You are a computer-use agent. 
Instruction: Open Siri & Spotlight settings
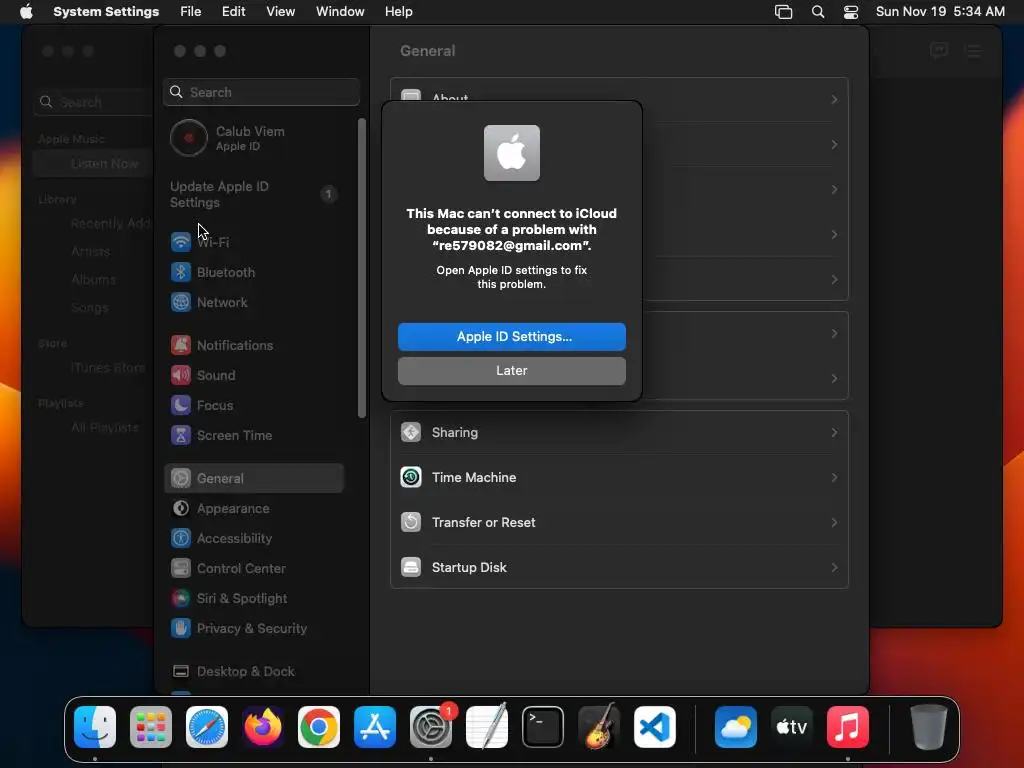point(254,598)
